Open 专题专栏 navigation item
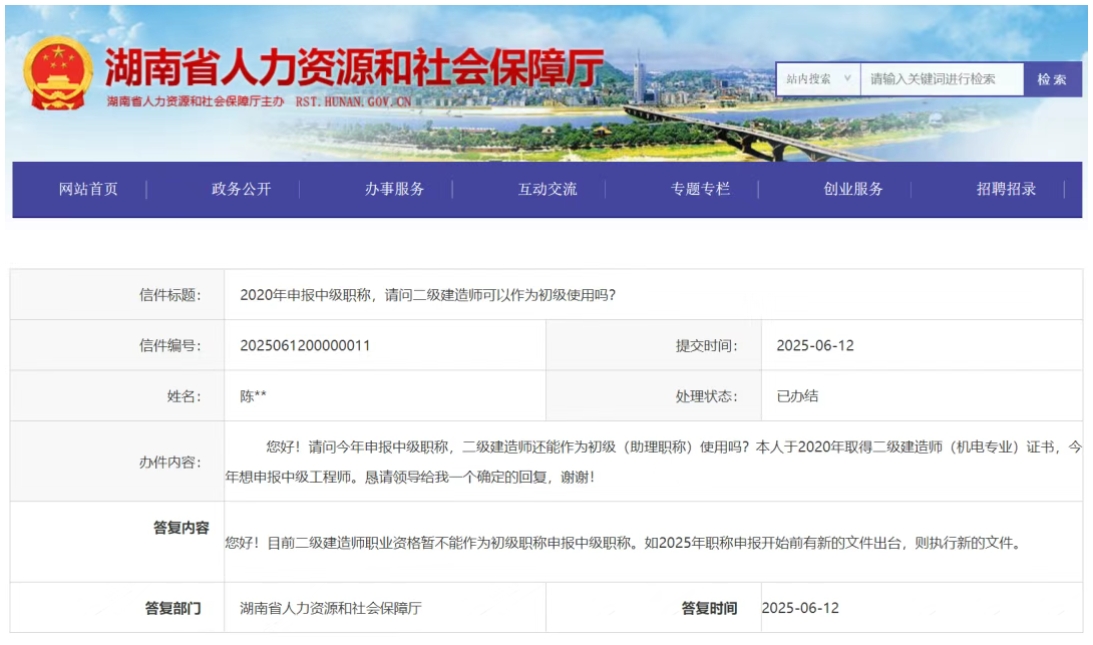Screen dimensions: 1093x645 pyautogui.click(x=700, y=189)
